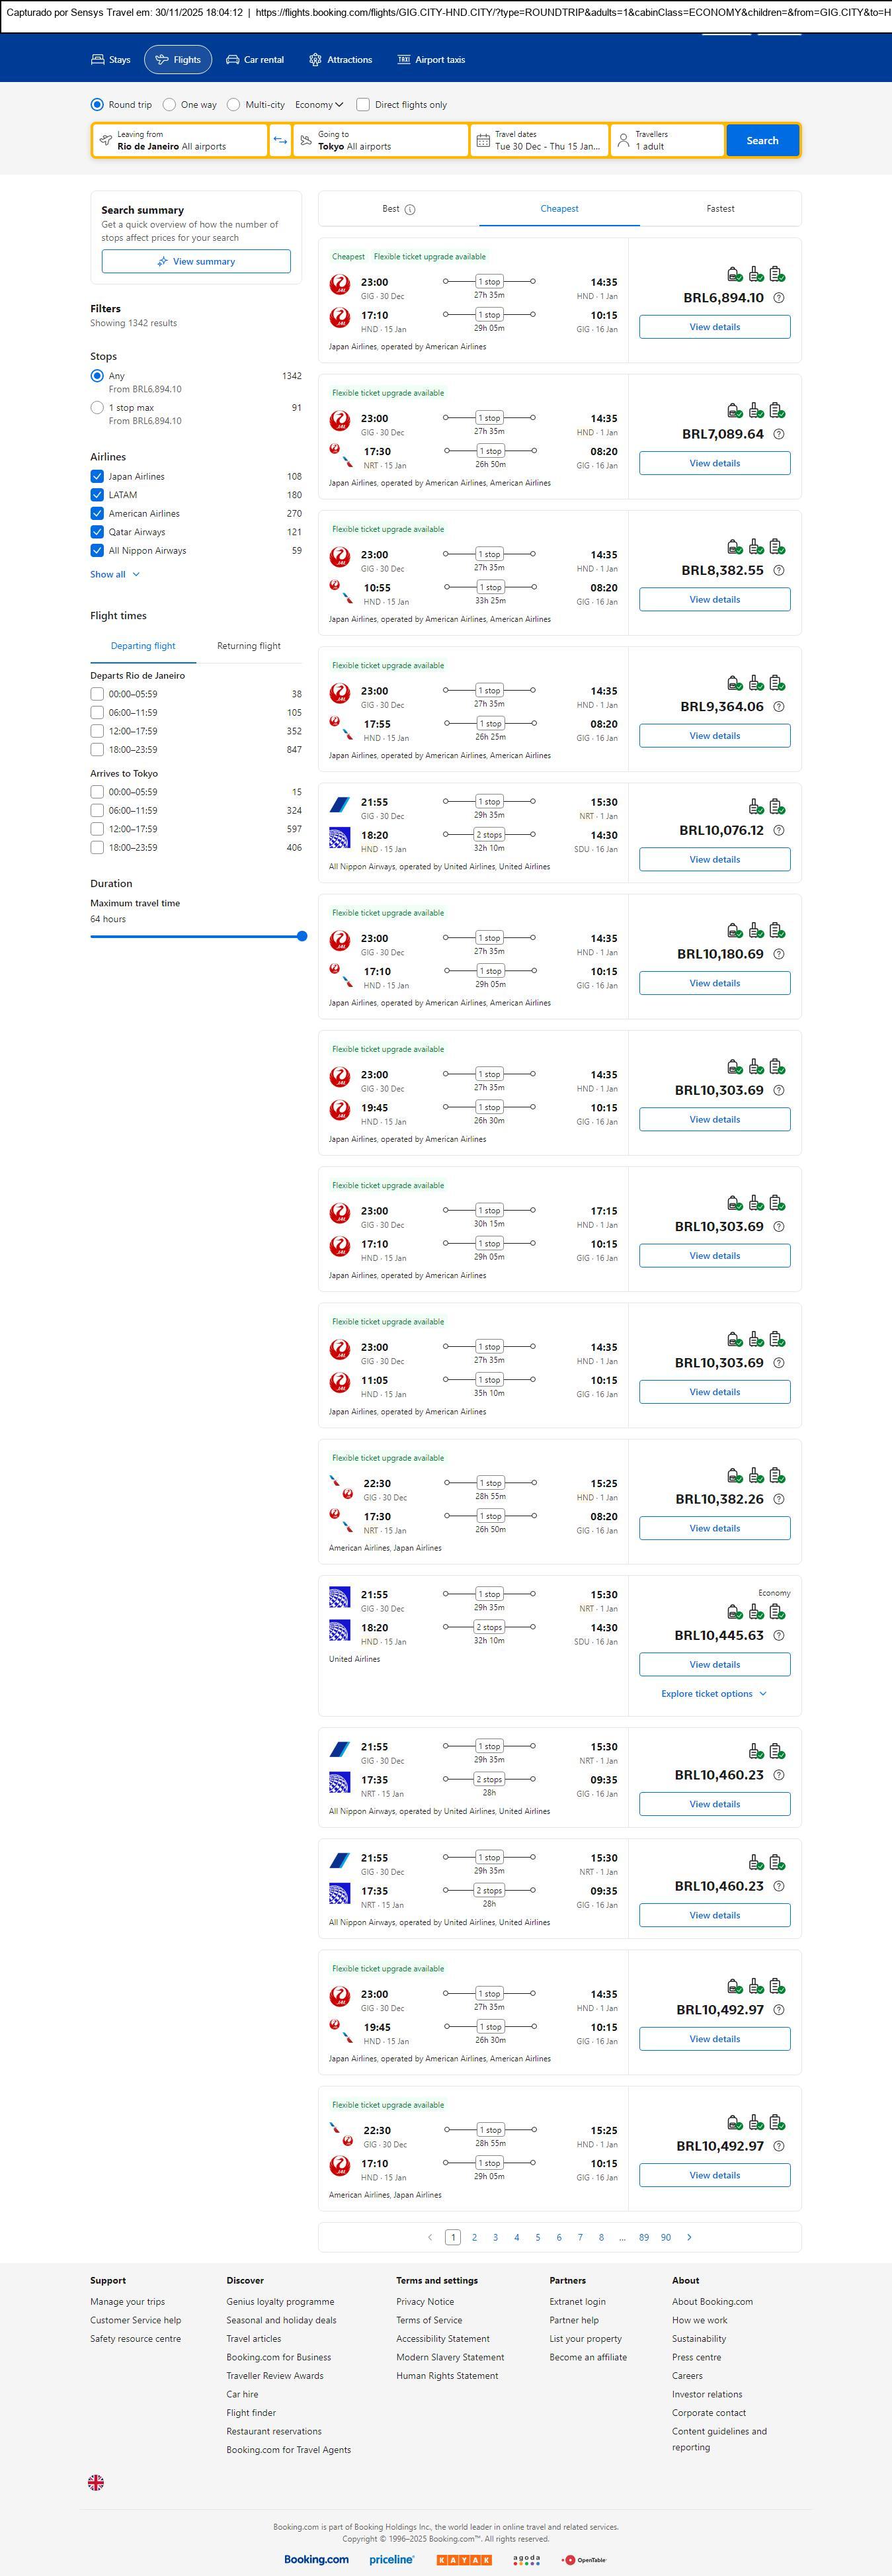Switch to the Fastest sorting tab

tap(720, 209)
